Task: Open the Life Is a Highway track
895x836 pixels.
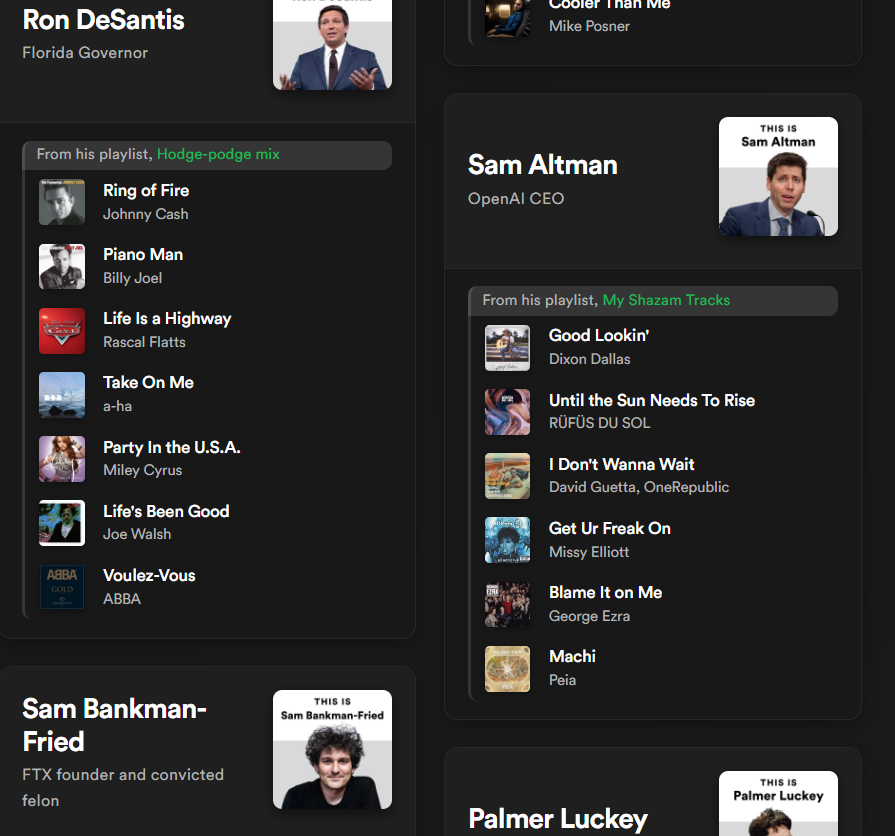Action: click(x=167, y=318)
